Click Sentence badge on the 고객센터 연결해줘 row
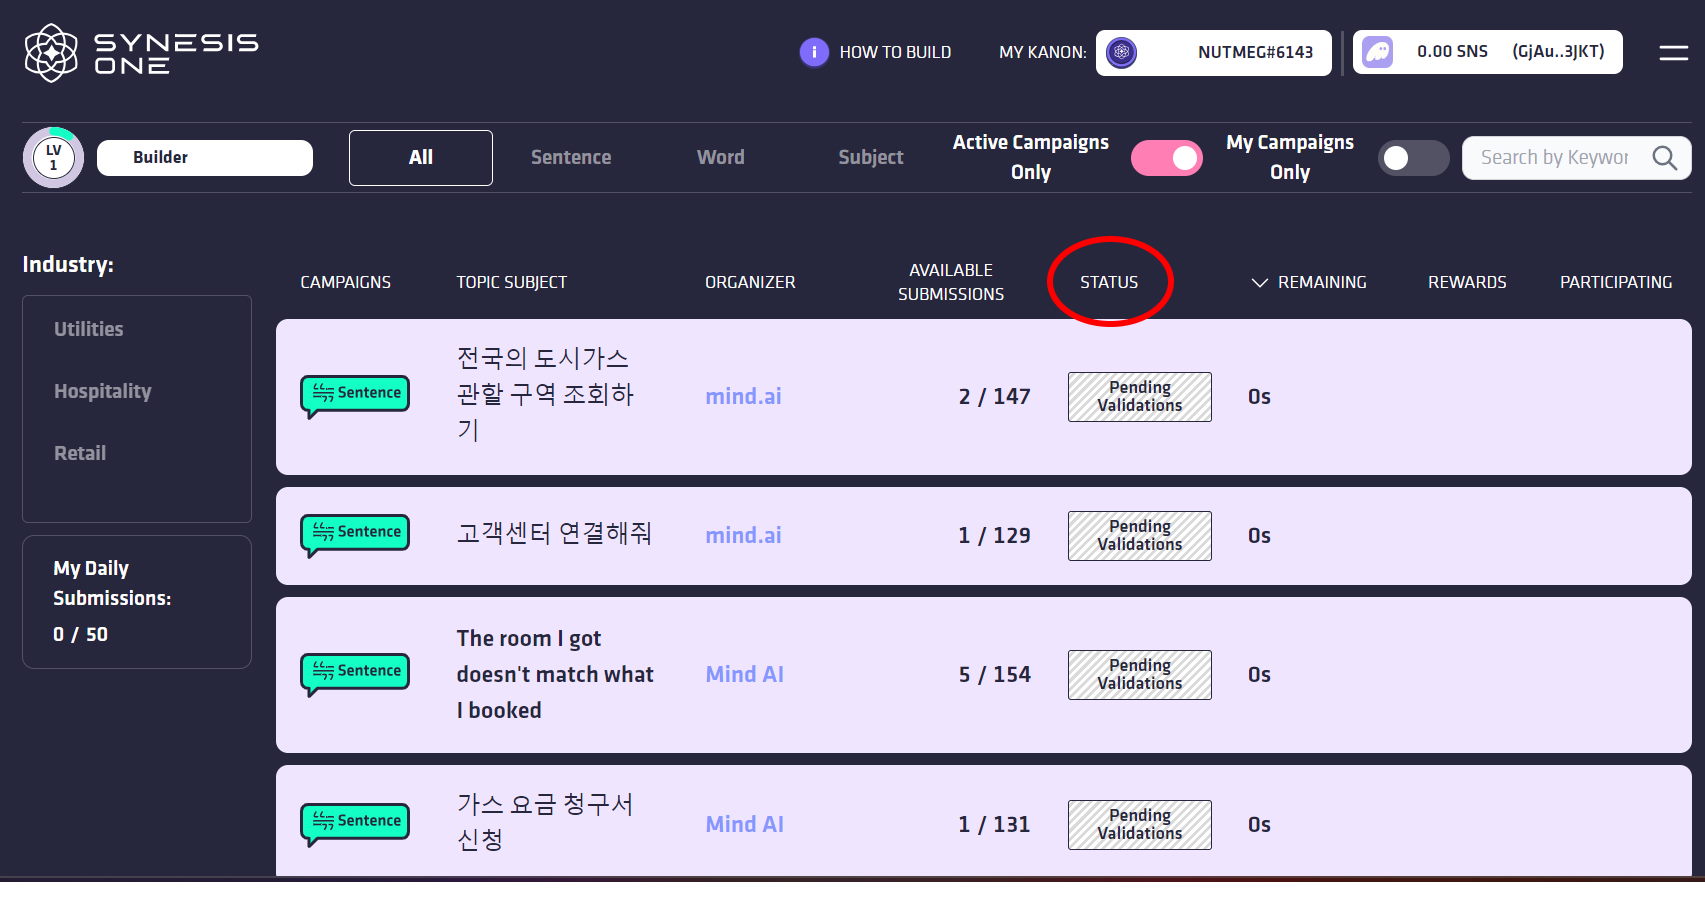 [356, 533]
